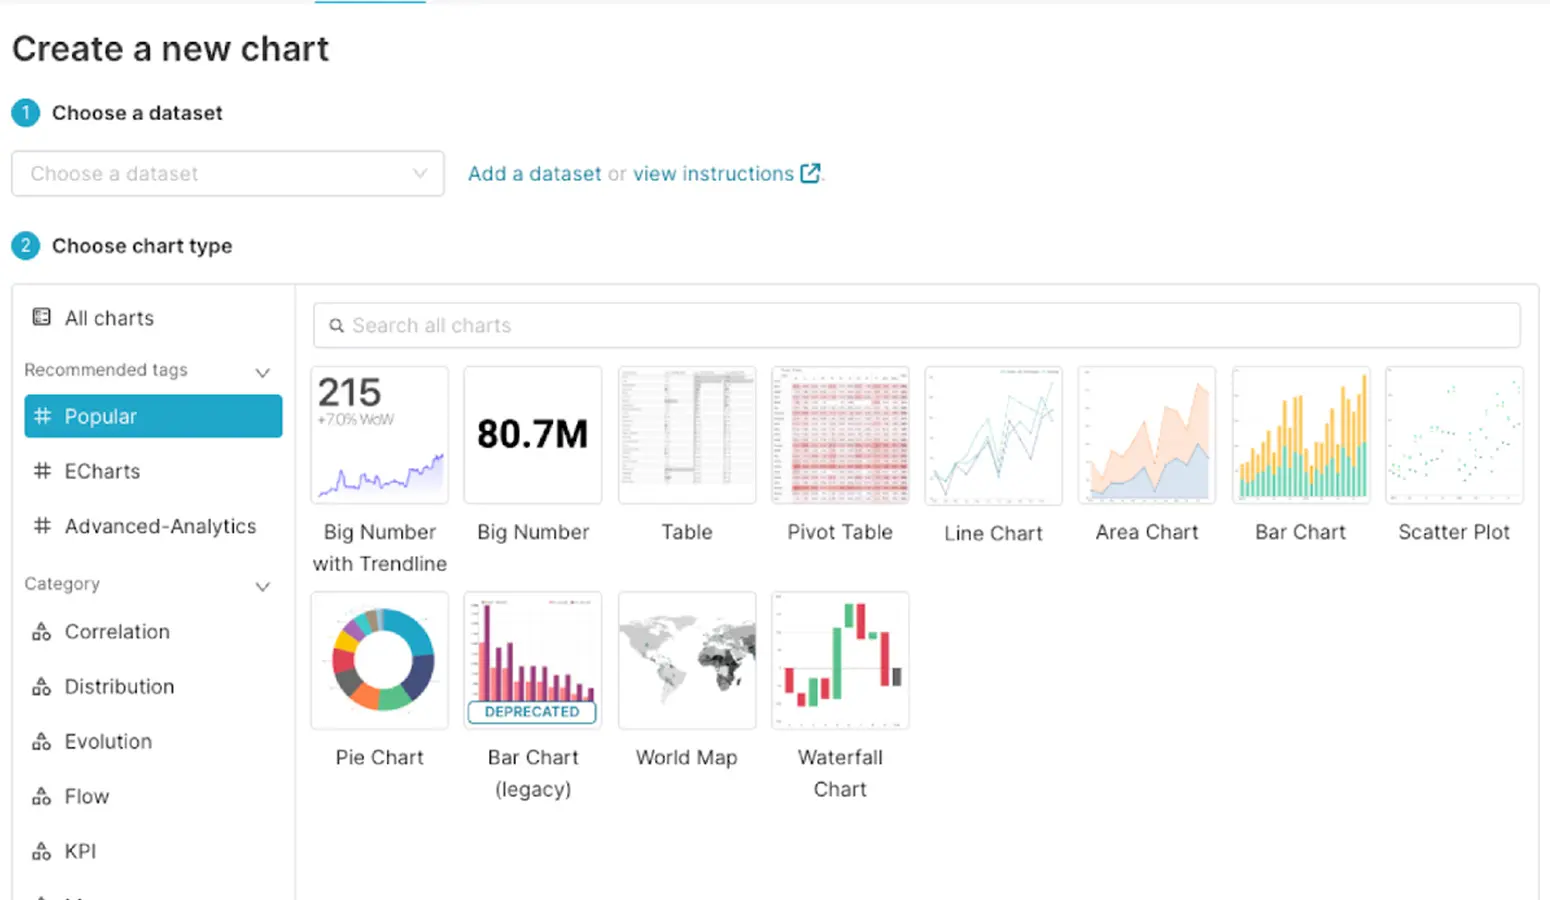Collapse the Category section chevron
Screen dimensions: 1550x900
263,586
